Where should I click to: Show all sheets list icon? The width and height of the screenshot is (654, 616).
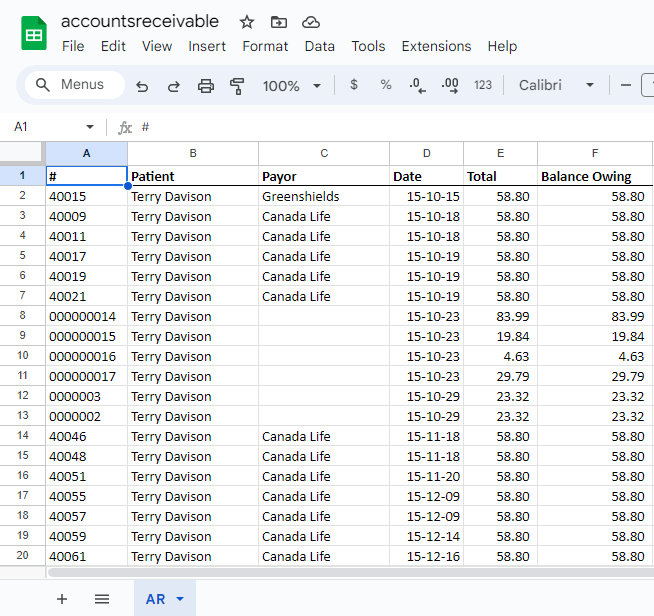[x=102, y=599]
